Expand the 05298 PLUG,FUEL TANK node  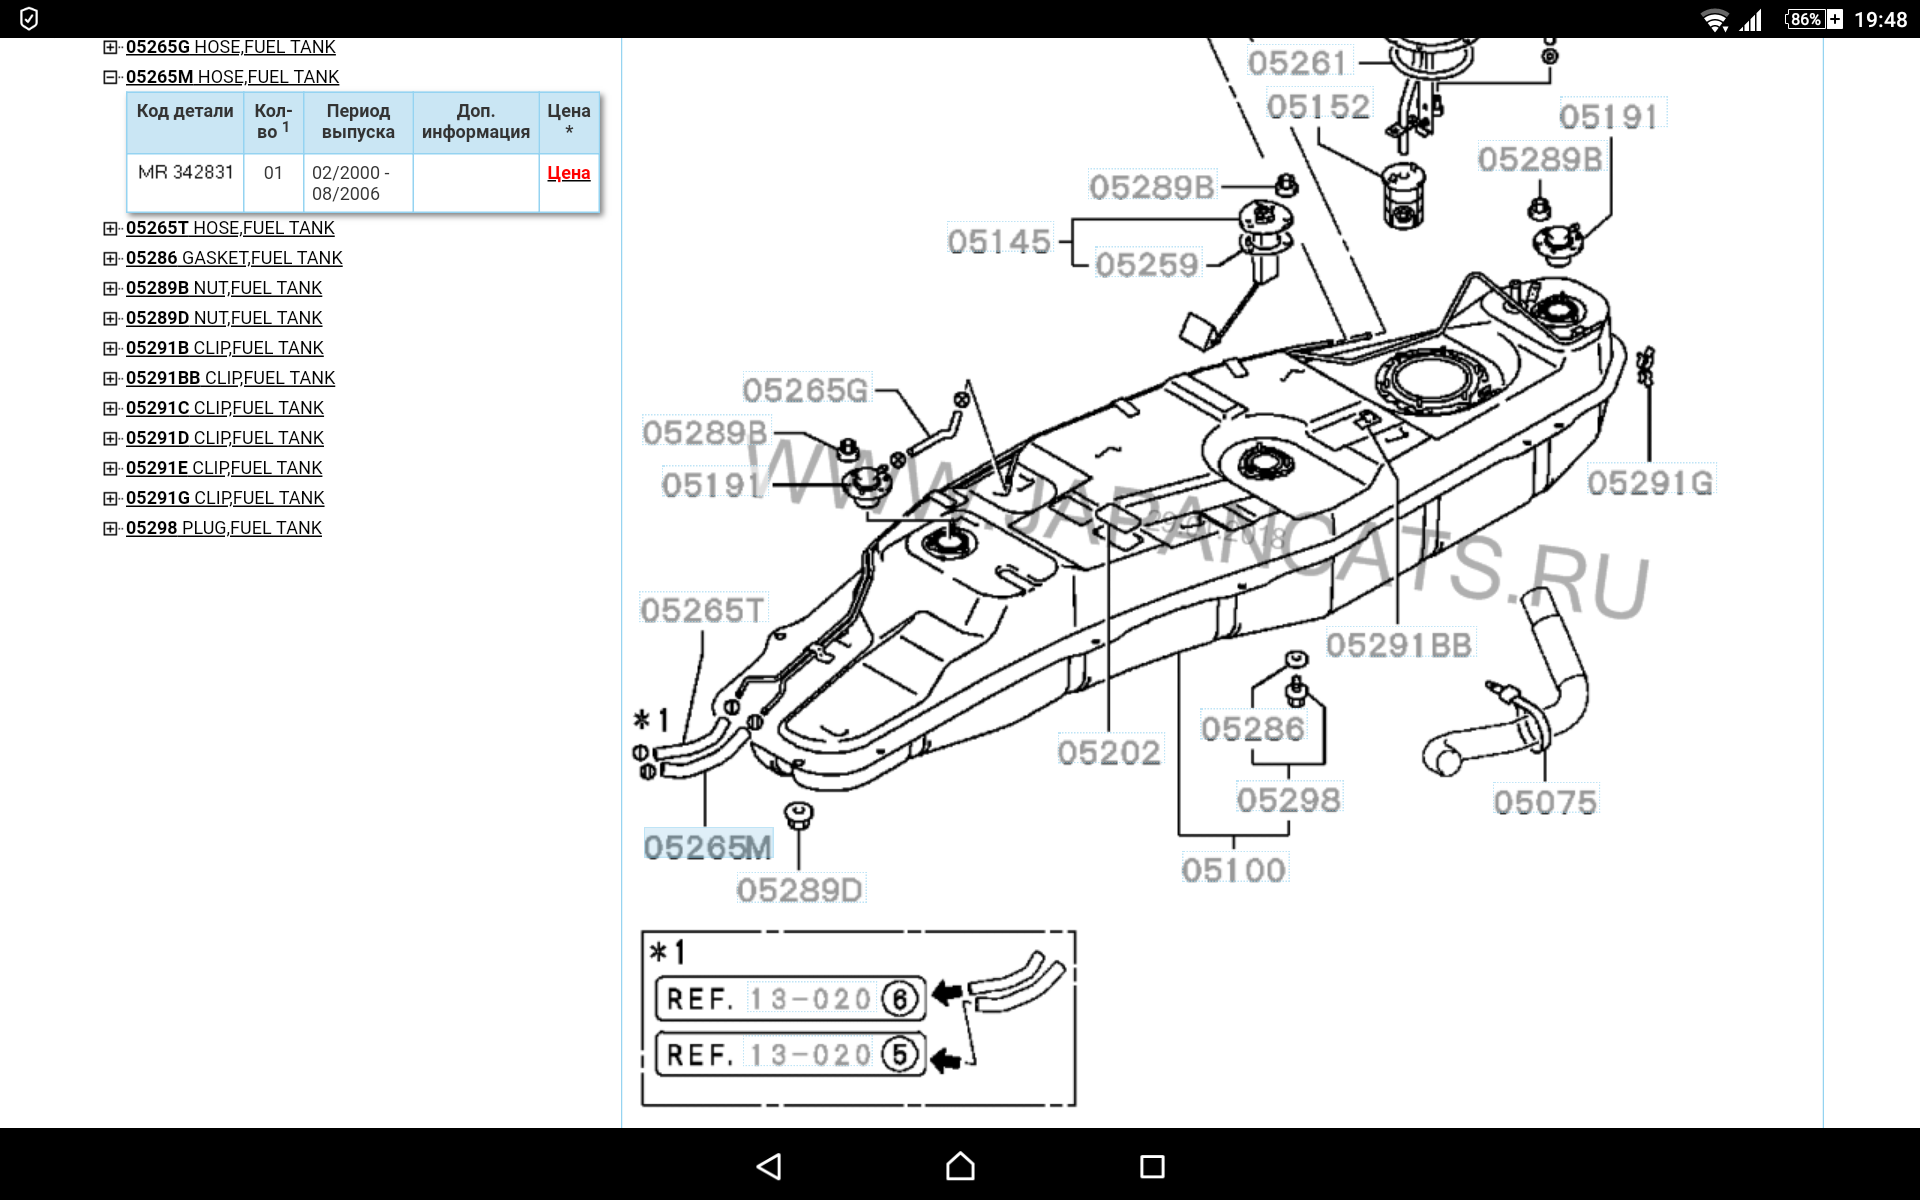click(x=110, y=528)
